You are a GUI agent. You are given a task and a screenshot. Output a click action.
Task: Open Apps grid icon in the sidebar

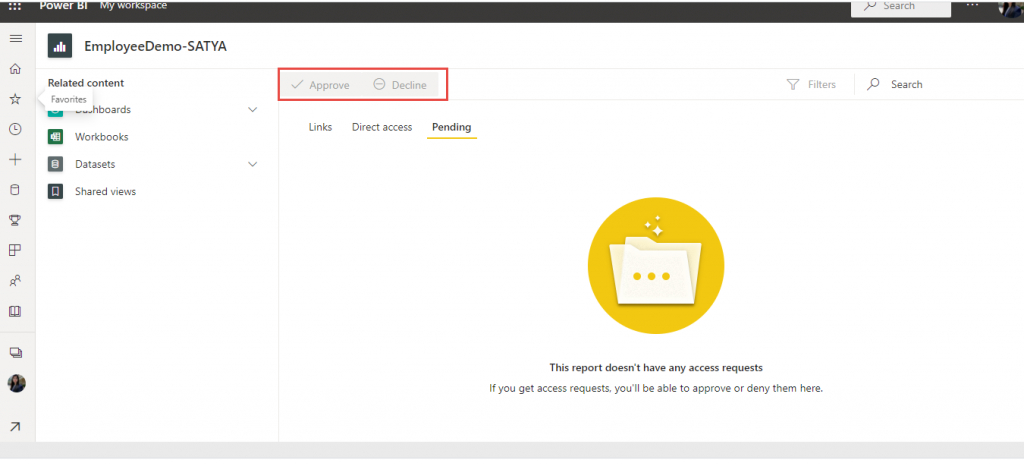(x=15, y=250)
